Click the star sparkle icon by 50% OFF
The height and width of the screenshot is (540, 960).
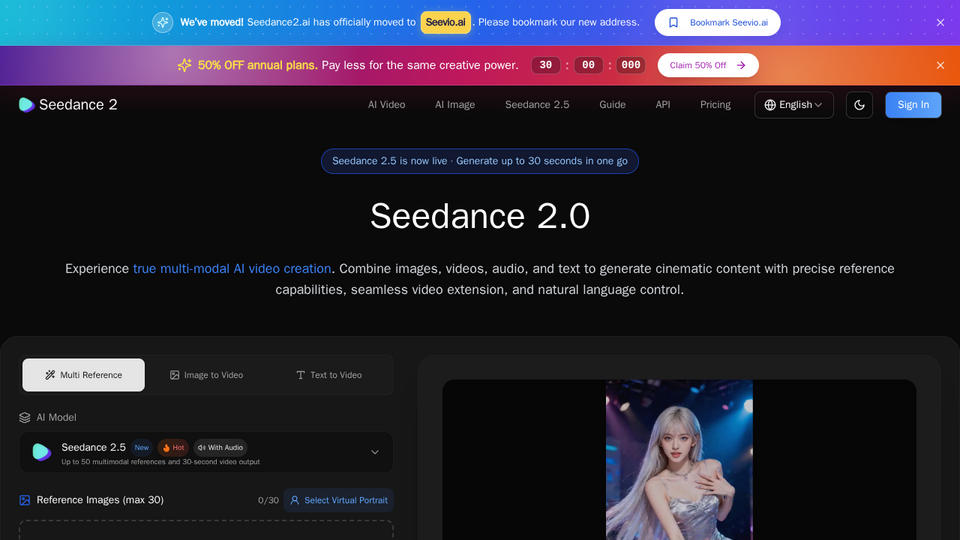pos(184,65)
